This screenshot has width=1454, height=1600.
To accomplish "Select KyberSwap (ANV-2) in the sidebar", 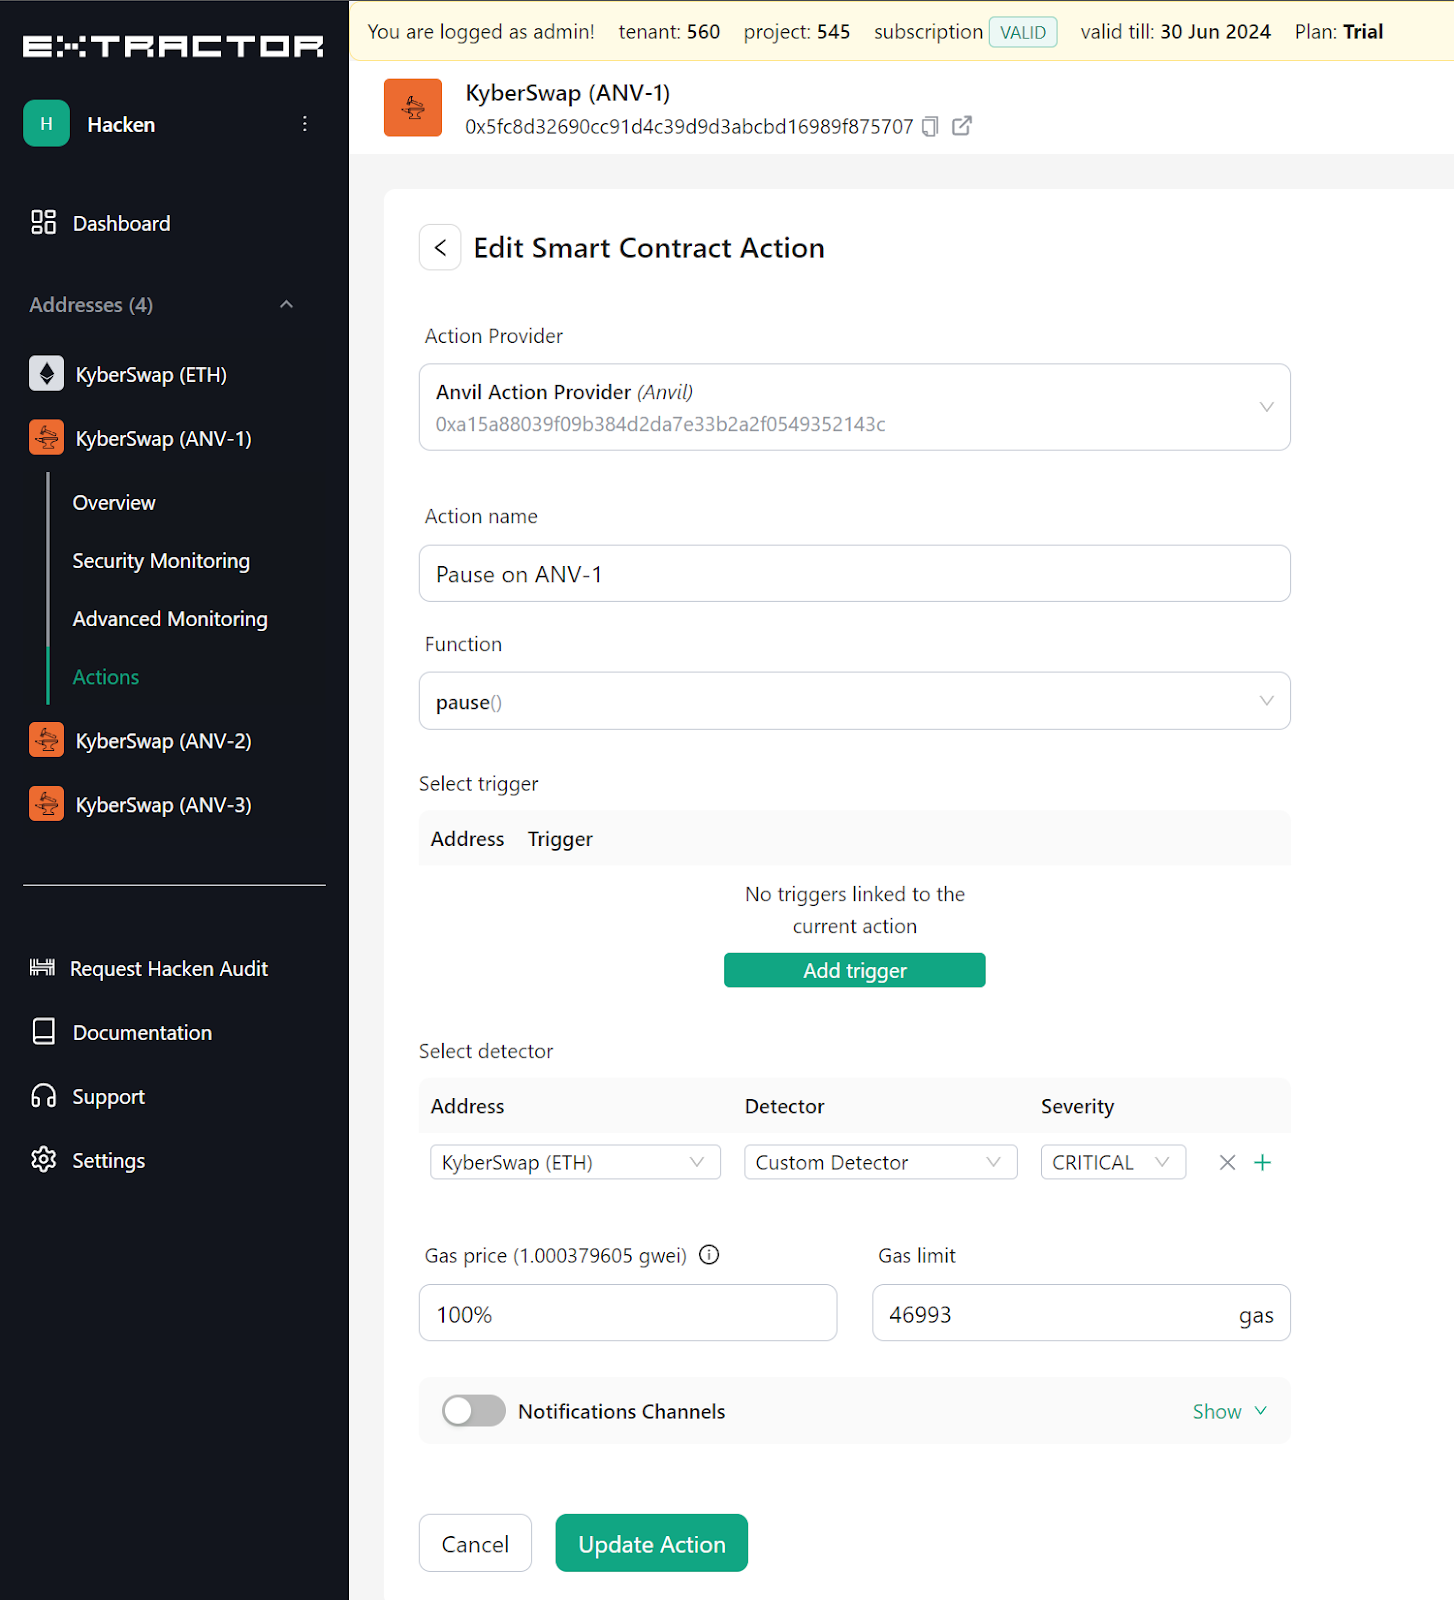I will click(163, 741).
